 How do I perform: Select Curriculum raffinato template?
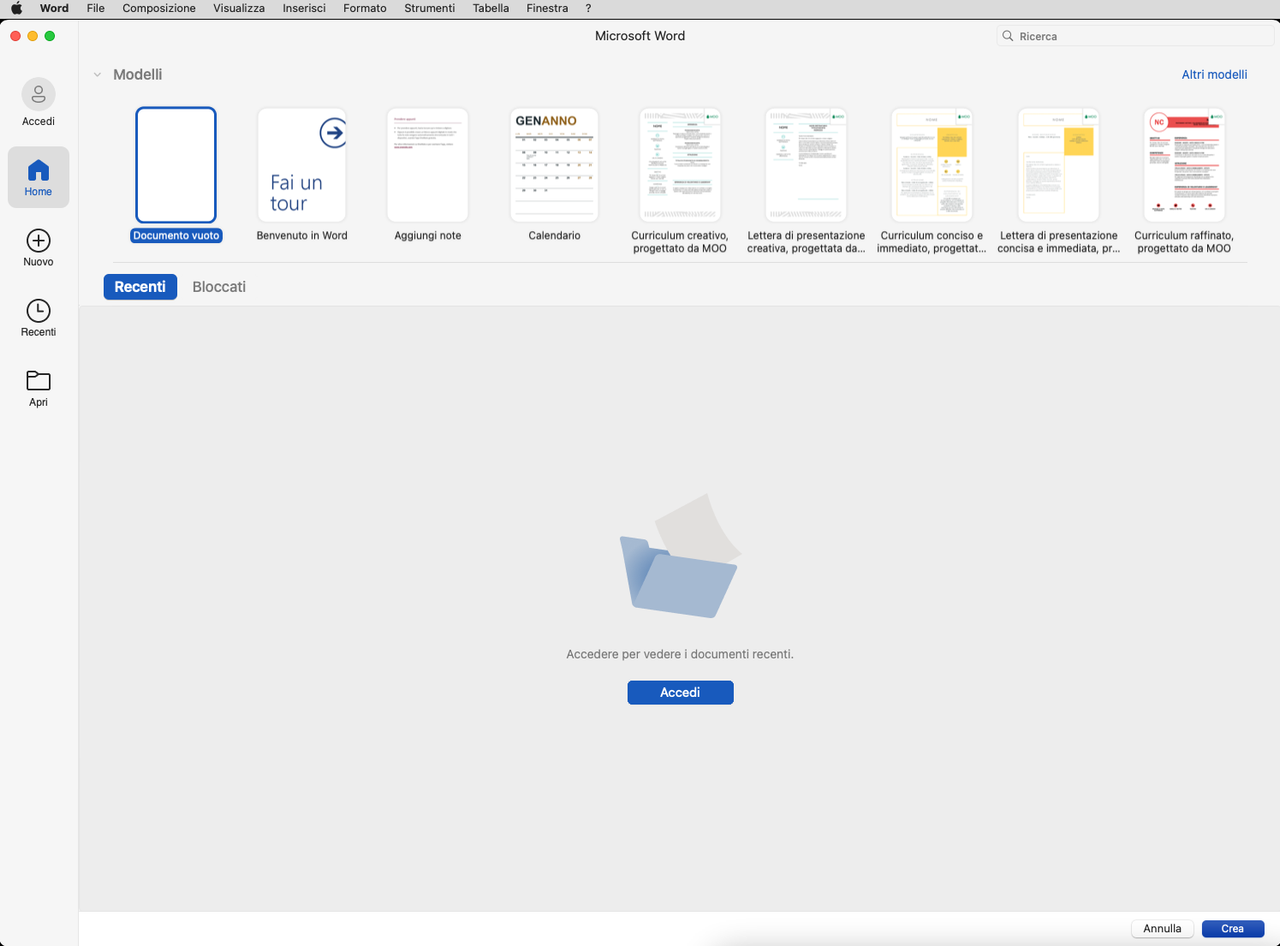1184,165
